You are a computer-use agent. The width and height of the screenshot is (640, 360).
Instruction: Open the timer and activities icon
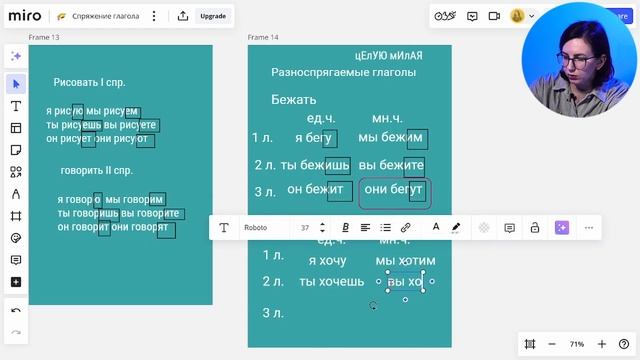(x=445, y=16)
